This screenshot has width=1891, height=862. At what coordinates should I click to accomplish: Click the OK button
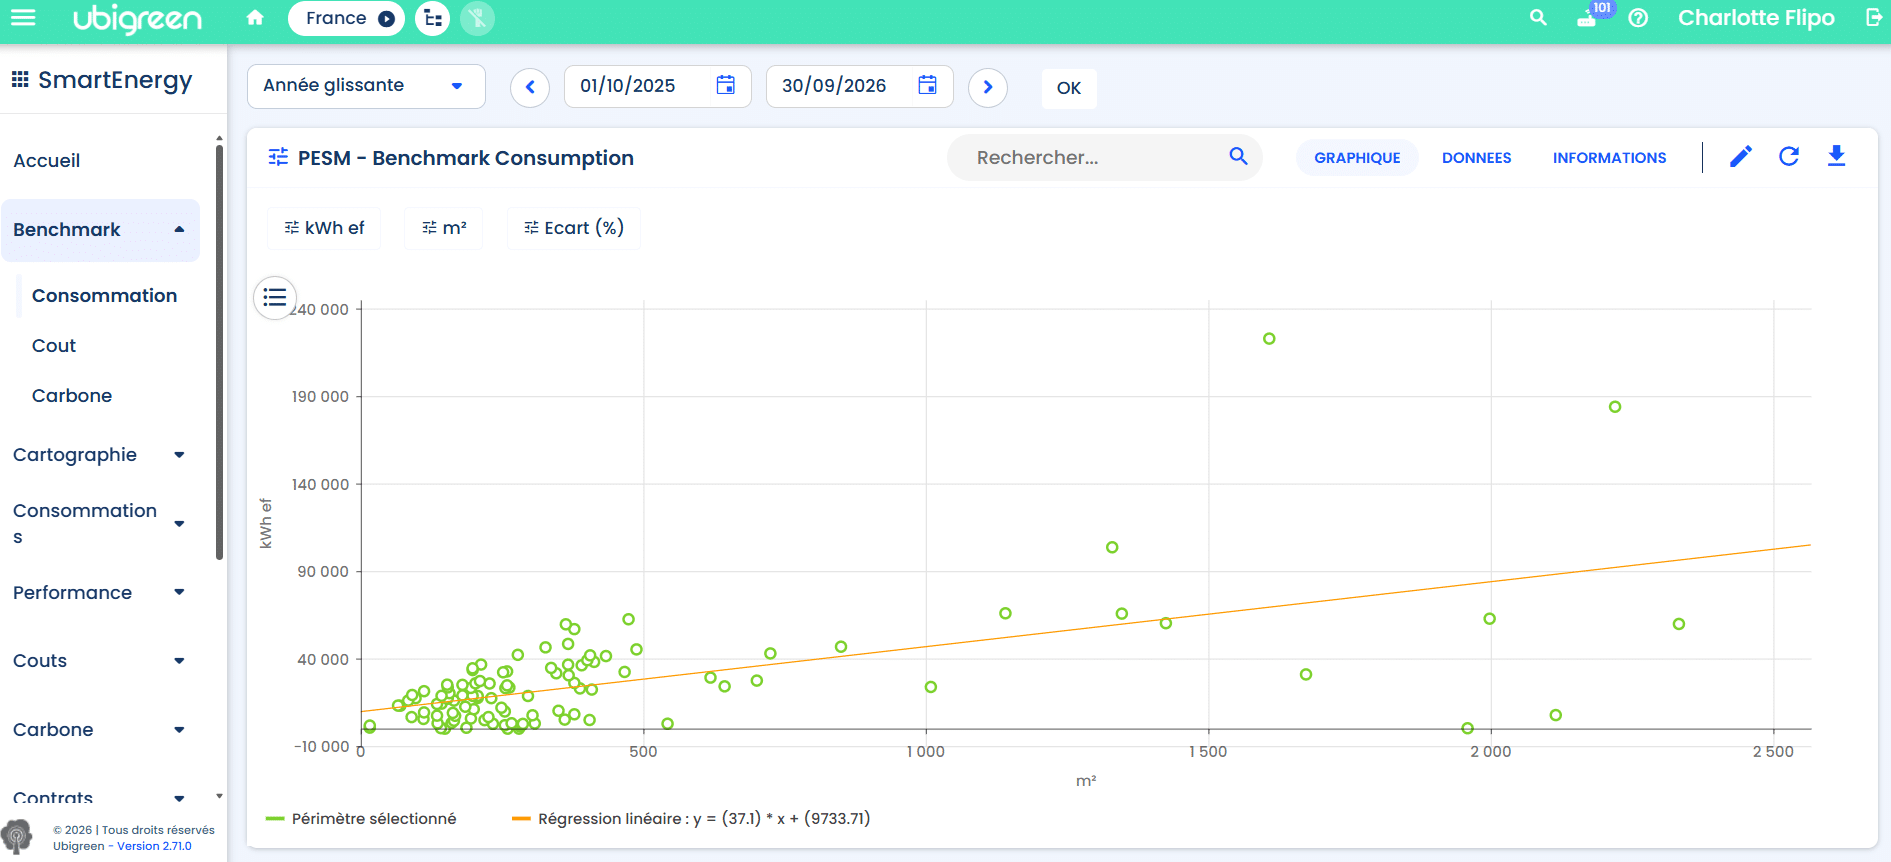(1069, 88)
